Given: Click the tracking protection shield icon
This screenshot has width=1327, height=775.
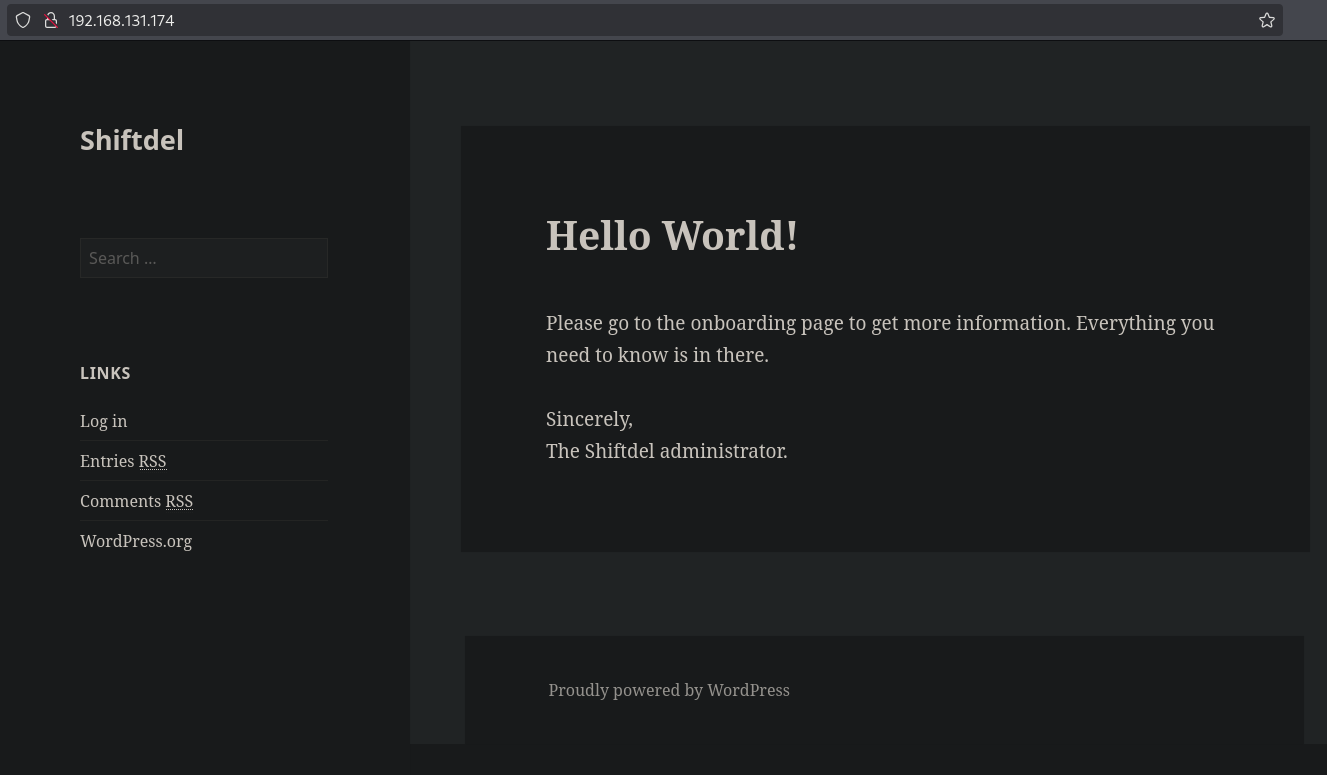Looking at the screenshot, I should [x=23, y=20].
